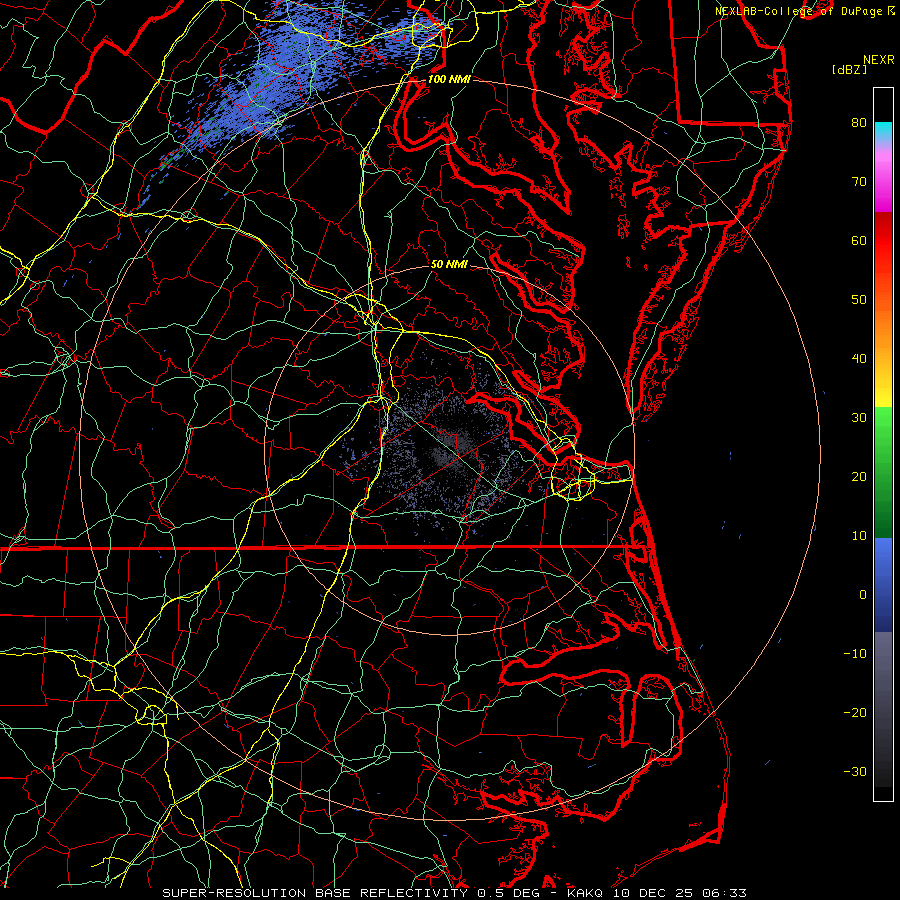This screenshot has width=900, height=900.
Task: Click the [dBZ] units label
Action: pyautogui.click(x=849, y=70)
